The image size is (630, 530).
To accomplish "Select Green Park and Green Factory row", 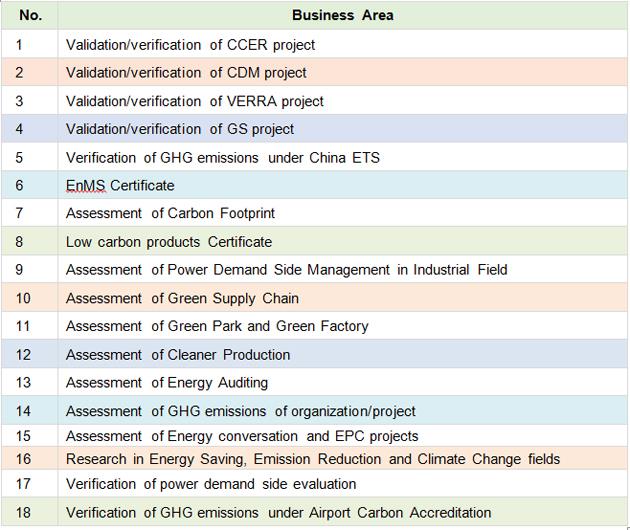I will point(217,326).
